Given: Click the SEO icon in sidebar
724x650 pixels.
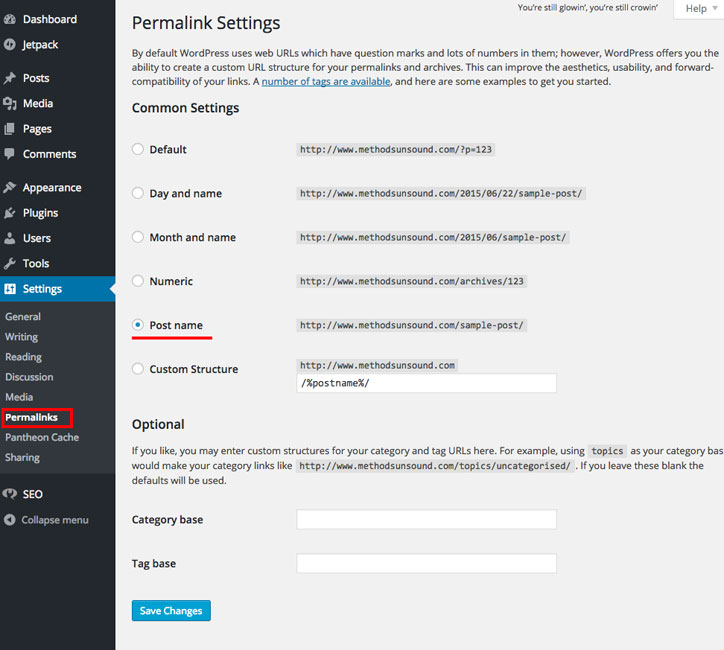Looking at the screenshot, I should tap(10, 494).
